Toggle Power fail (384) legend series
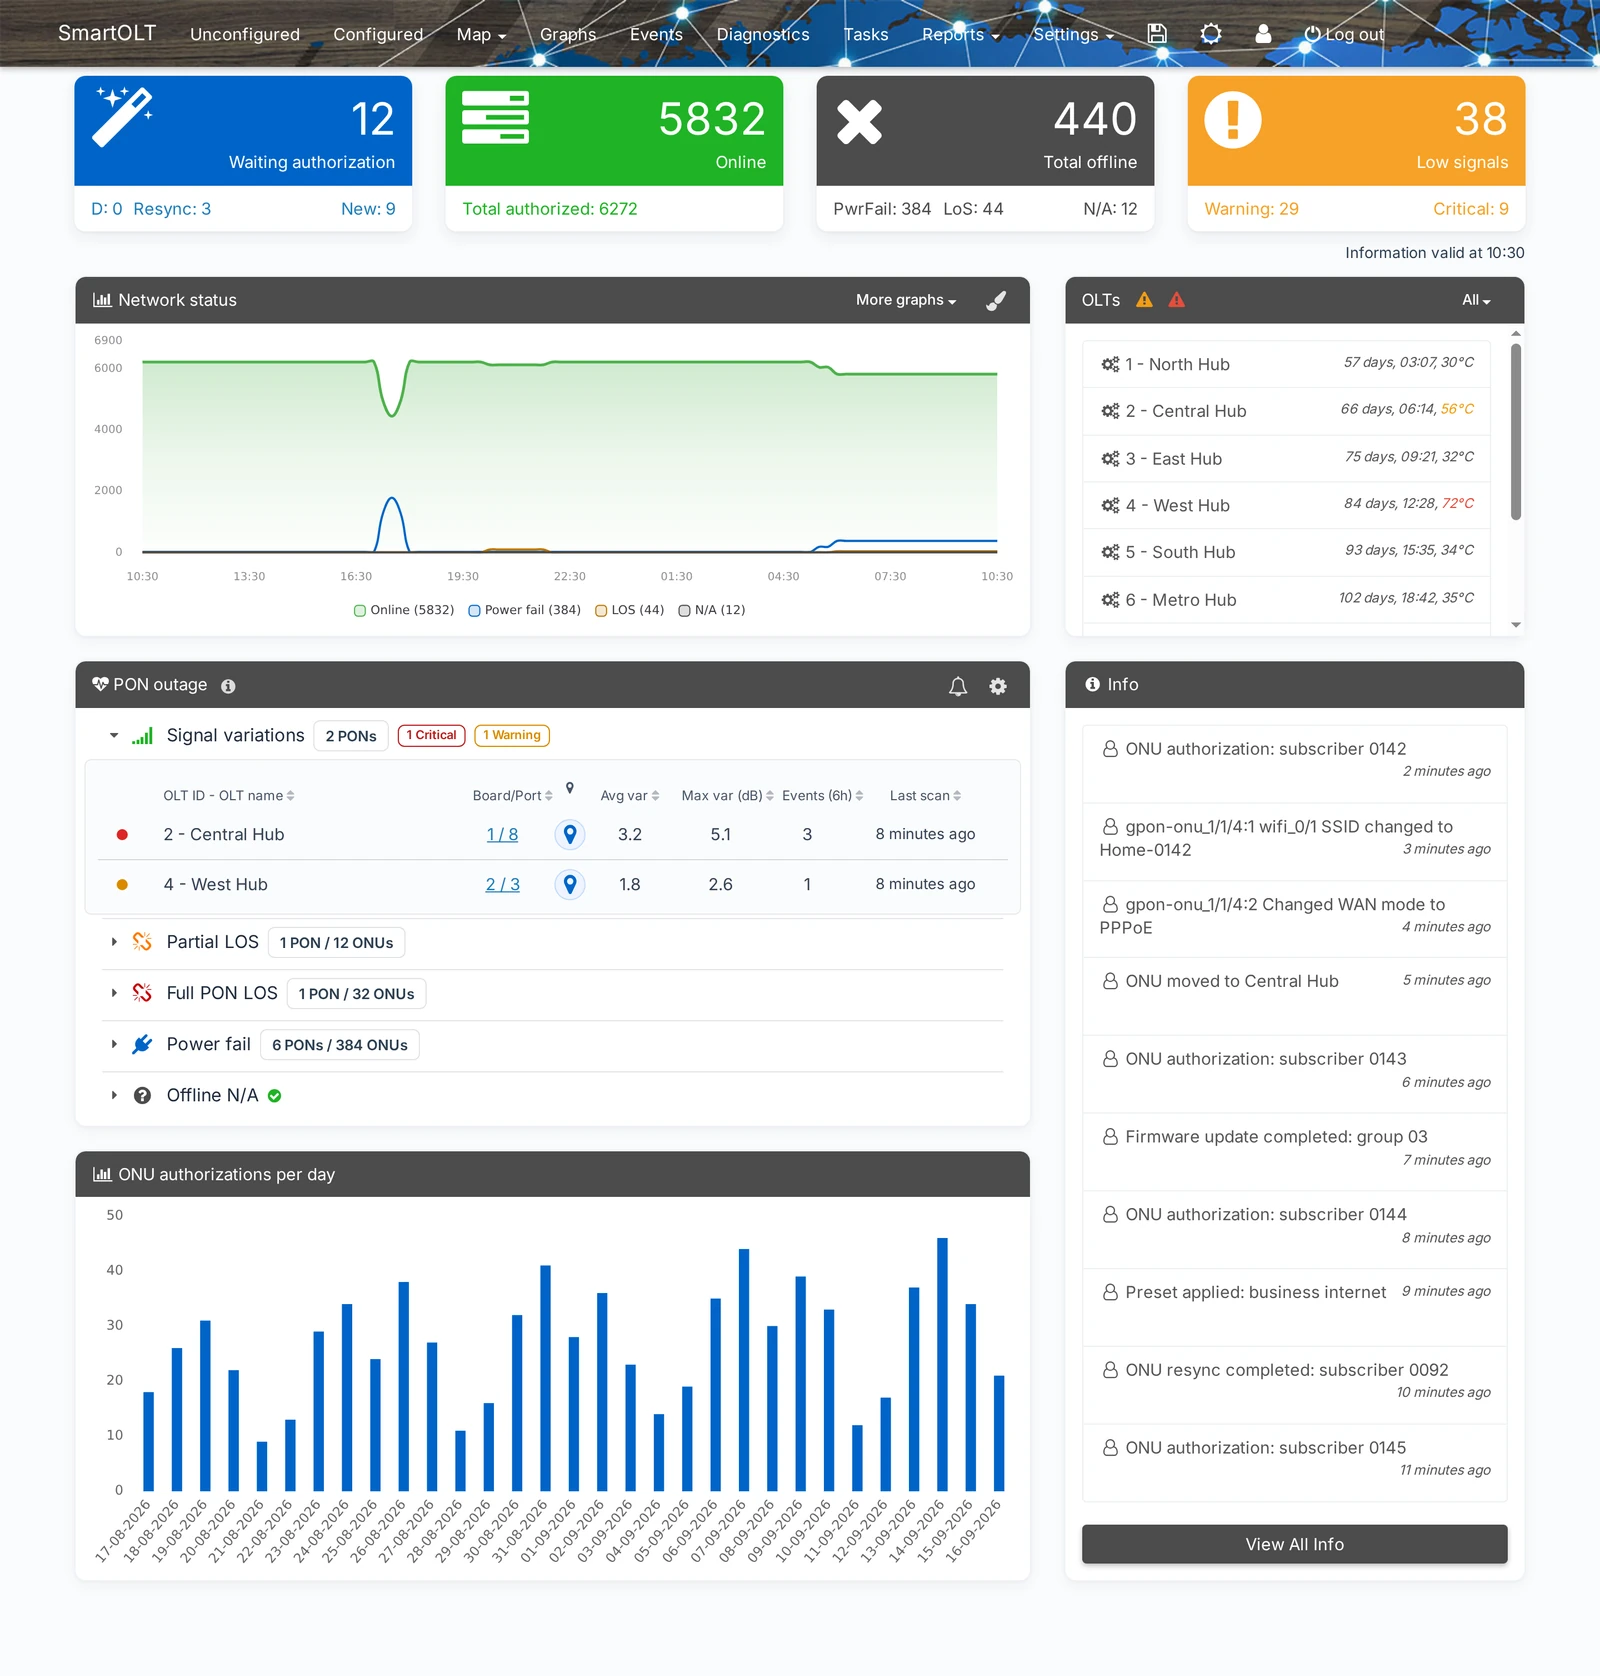 click(x=525, y=610)
